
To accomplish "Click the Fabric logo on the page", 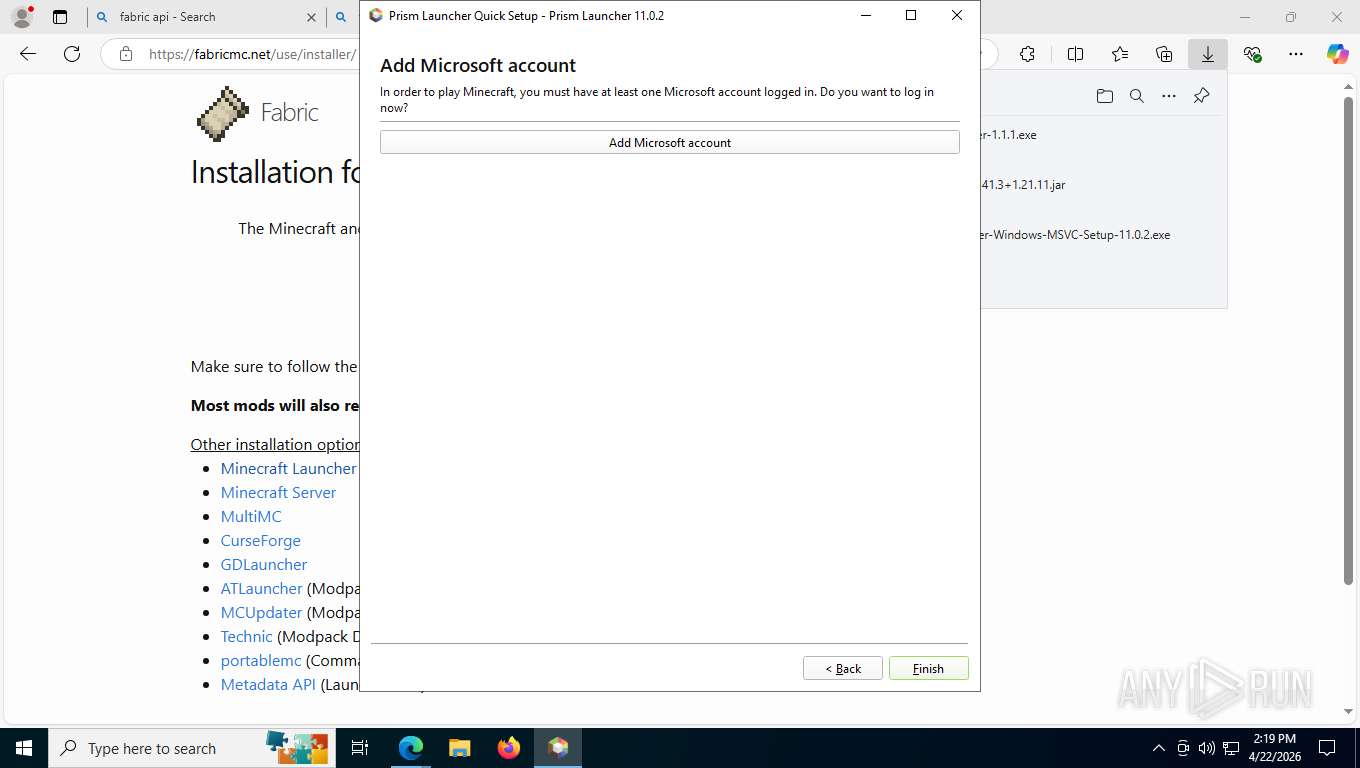I will [x=258, y=113].
